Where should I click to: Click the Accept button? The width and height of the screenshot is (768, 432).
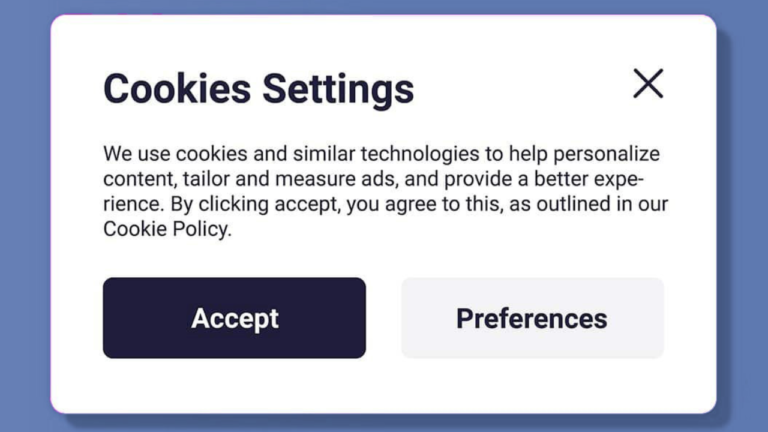(x=234, y=318)
